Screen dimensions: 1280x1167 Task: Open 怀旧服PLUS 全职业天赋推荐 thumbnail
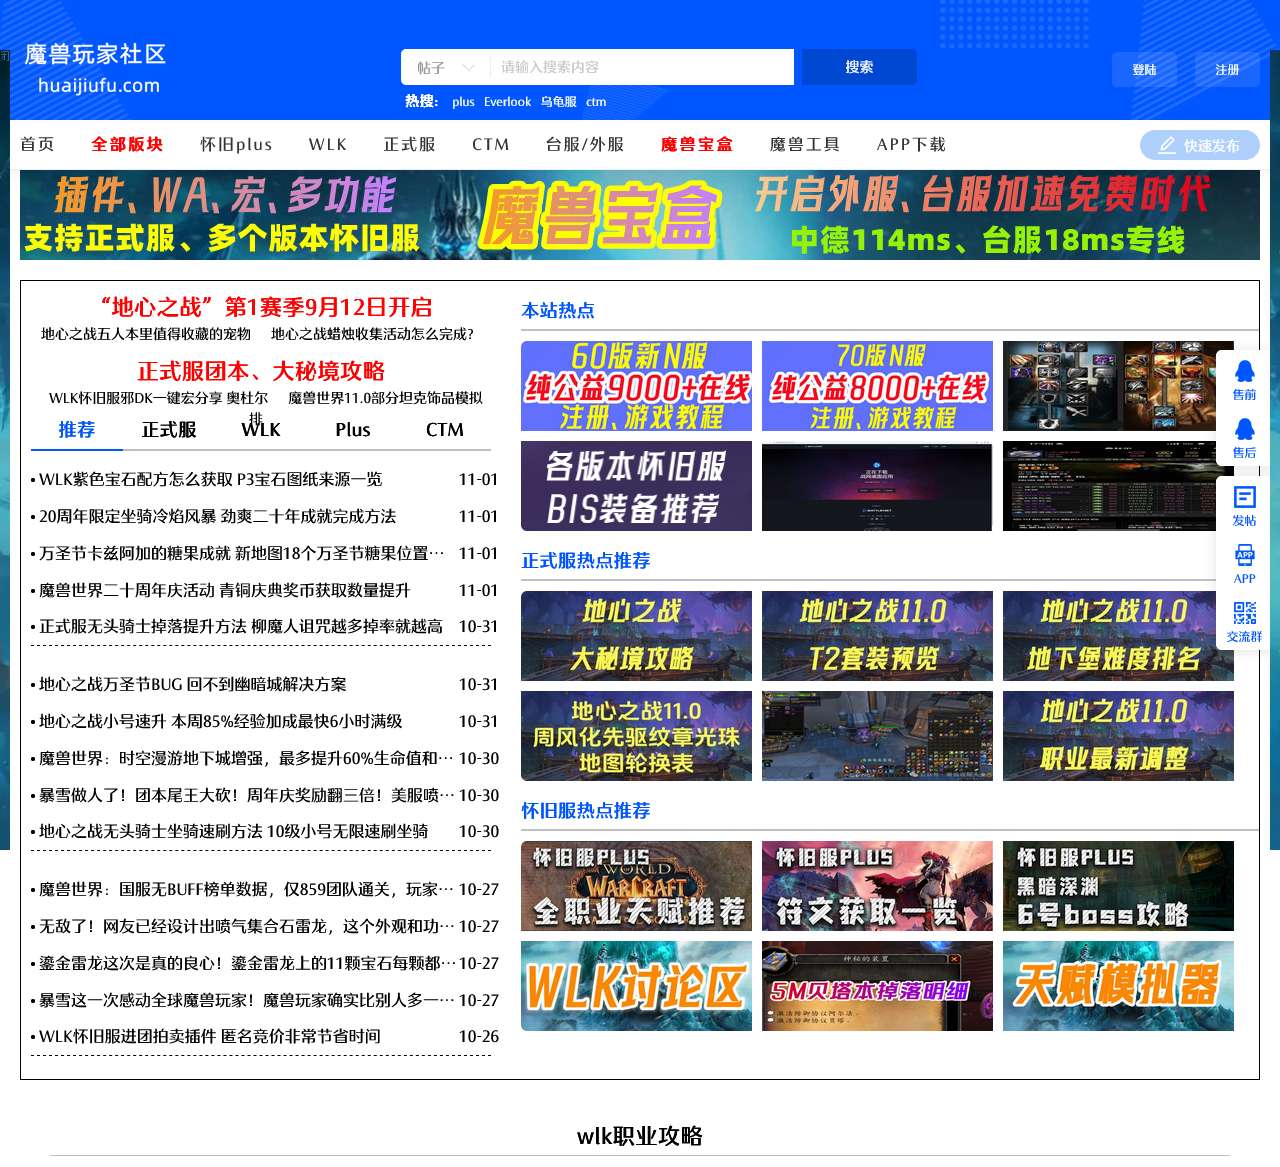tap(636, 886)
